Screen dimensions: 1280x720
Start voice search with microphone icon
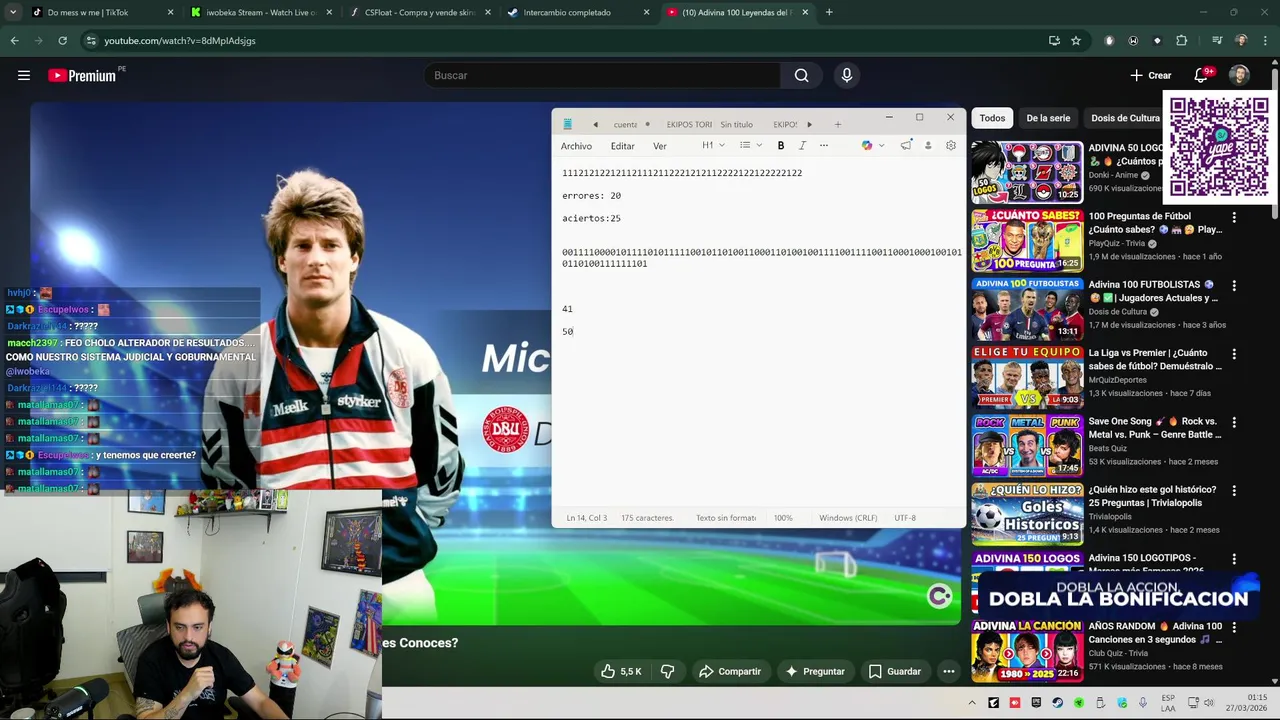click(847, 75)
